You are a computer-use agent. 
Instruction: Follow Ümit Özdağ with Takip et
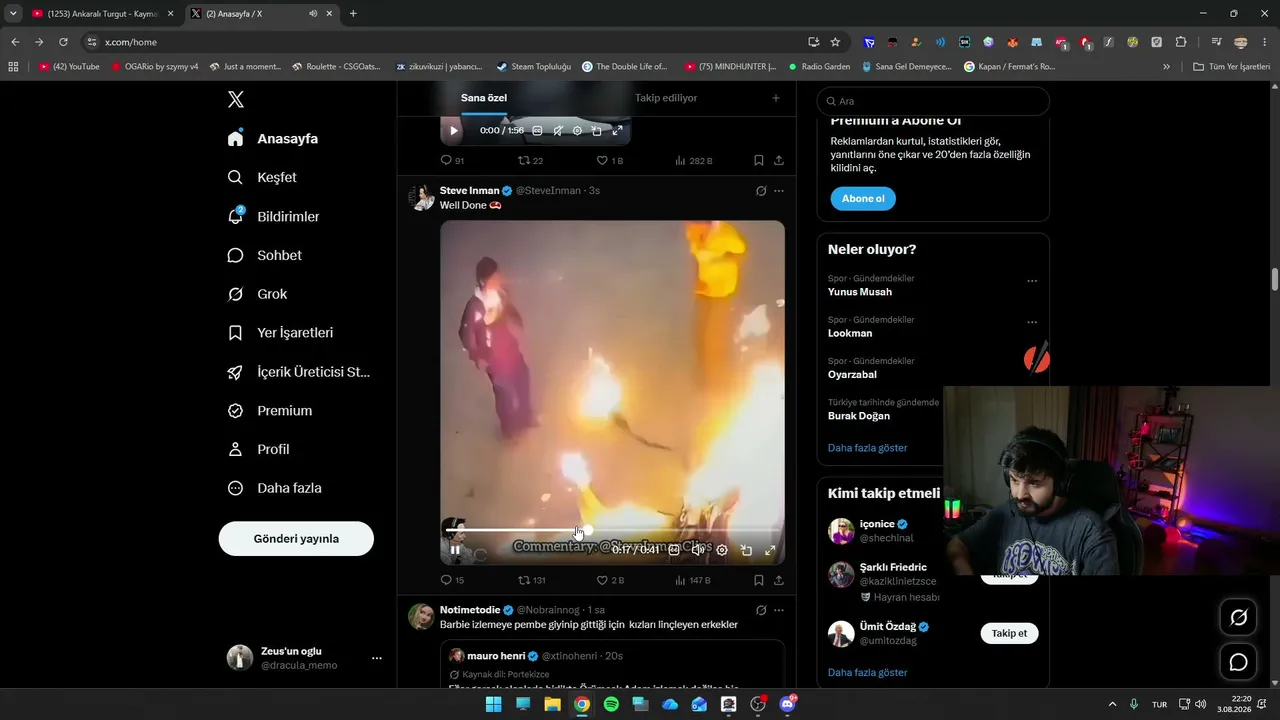coord(1009,633)
